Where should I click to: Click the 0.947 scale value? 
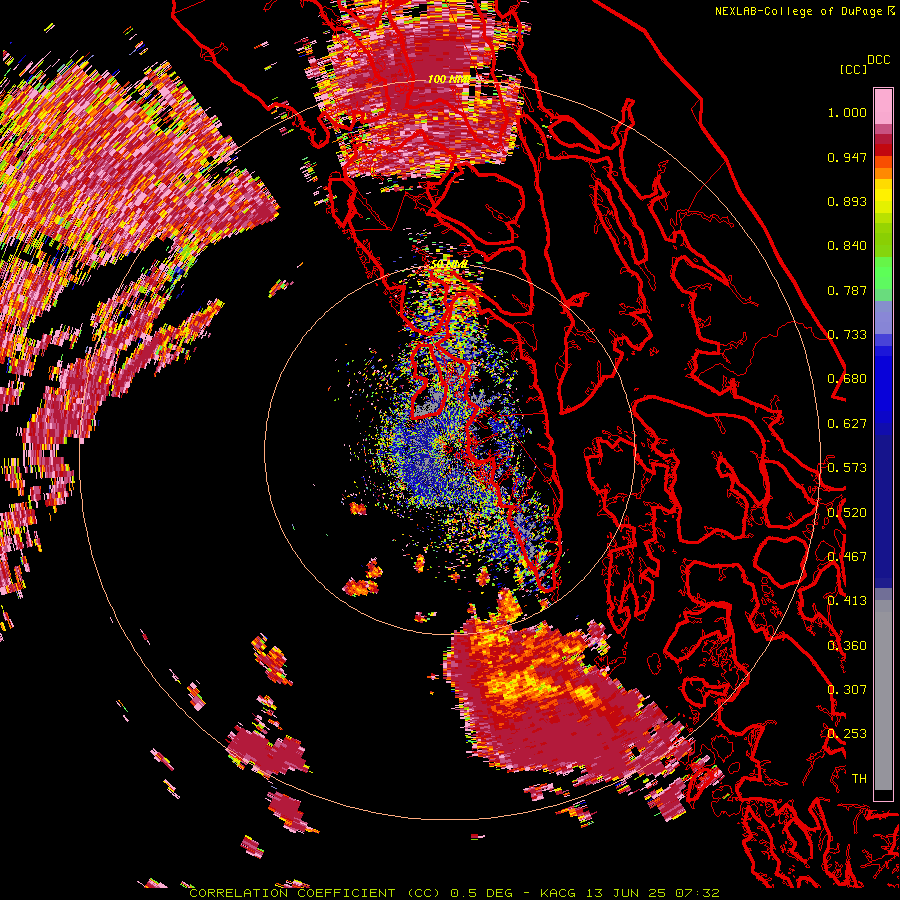click(x=847, y=157)
